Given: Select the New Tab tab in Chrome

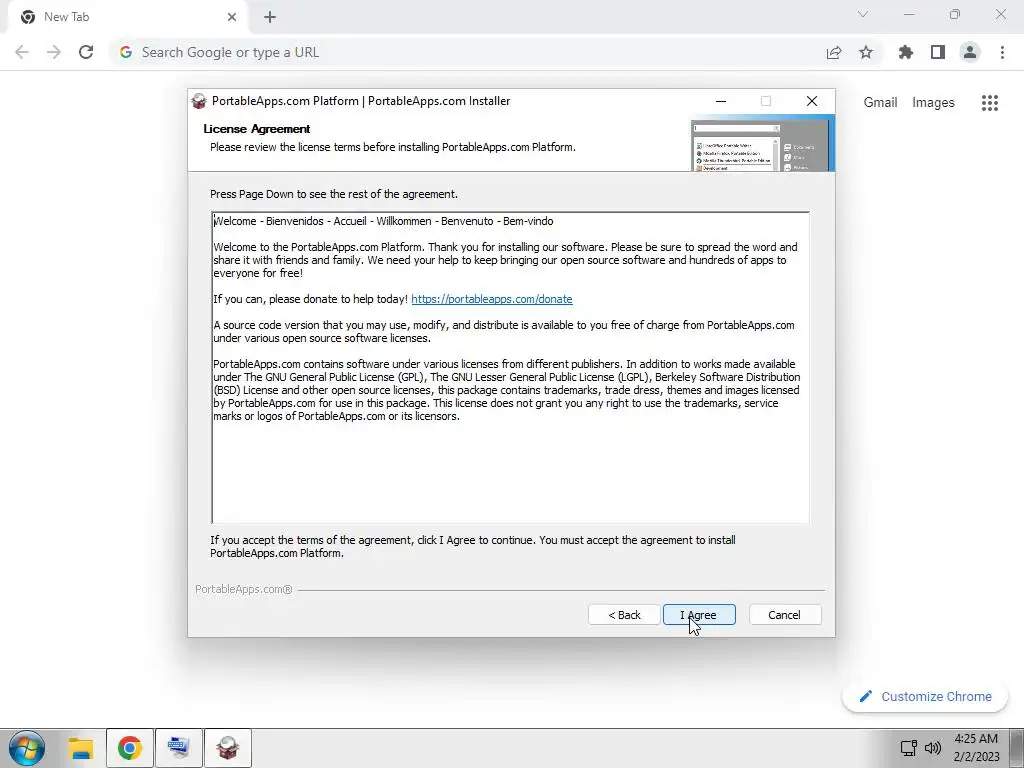Looking at the screenshot, I should pyautogui.click(x=129, y=17).
